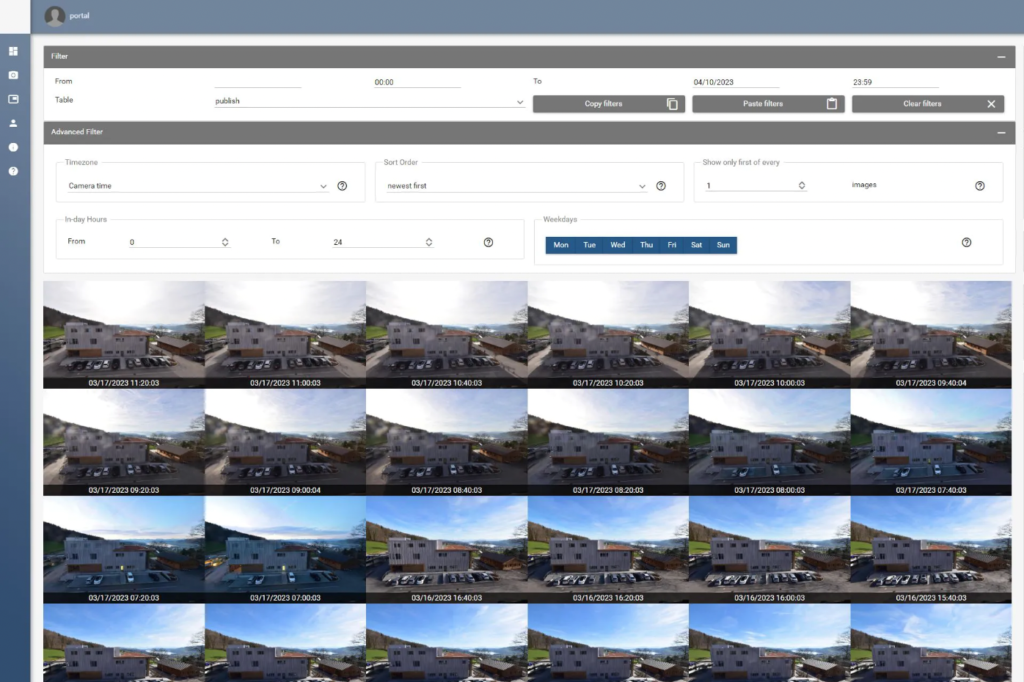Screen dimensions: 1024x682
Task: Open the Sort Order dropdown
Action: [516, 186]
